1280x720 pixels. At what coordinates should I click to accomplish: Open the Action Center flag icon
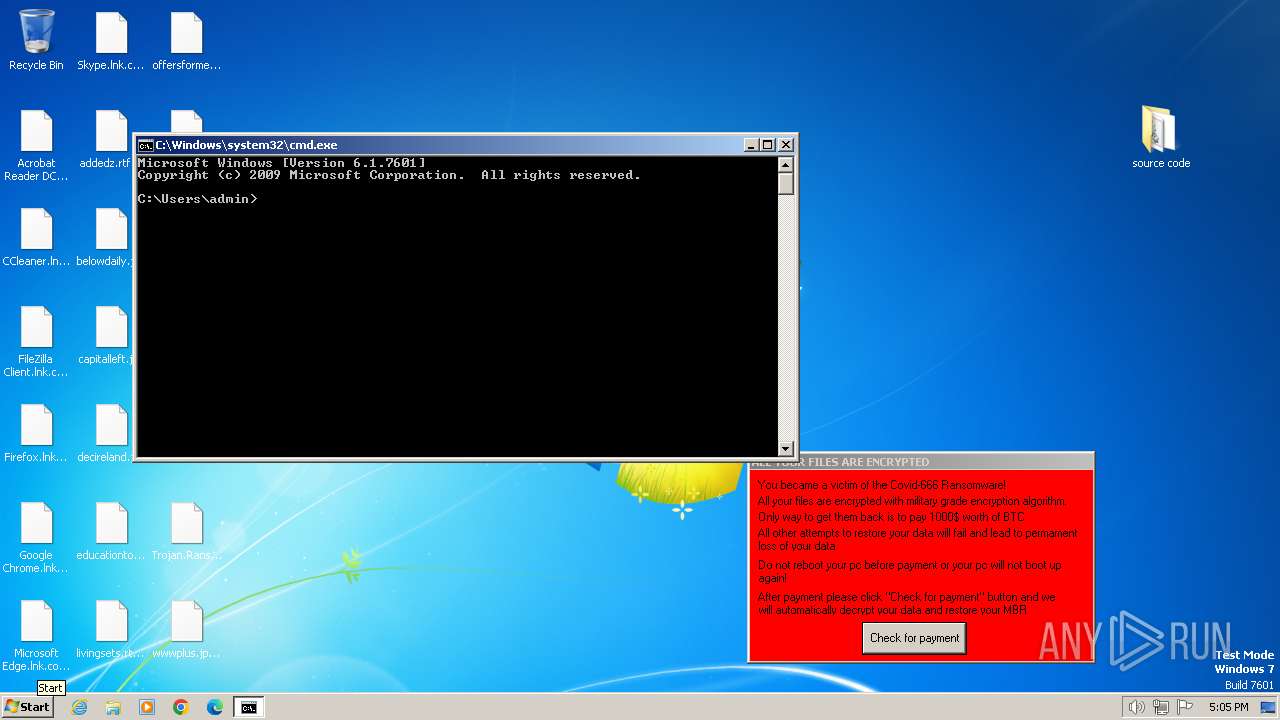(x=1185, y=707)
